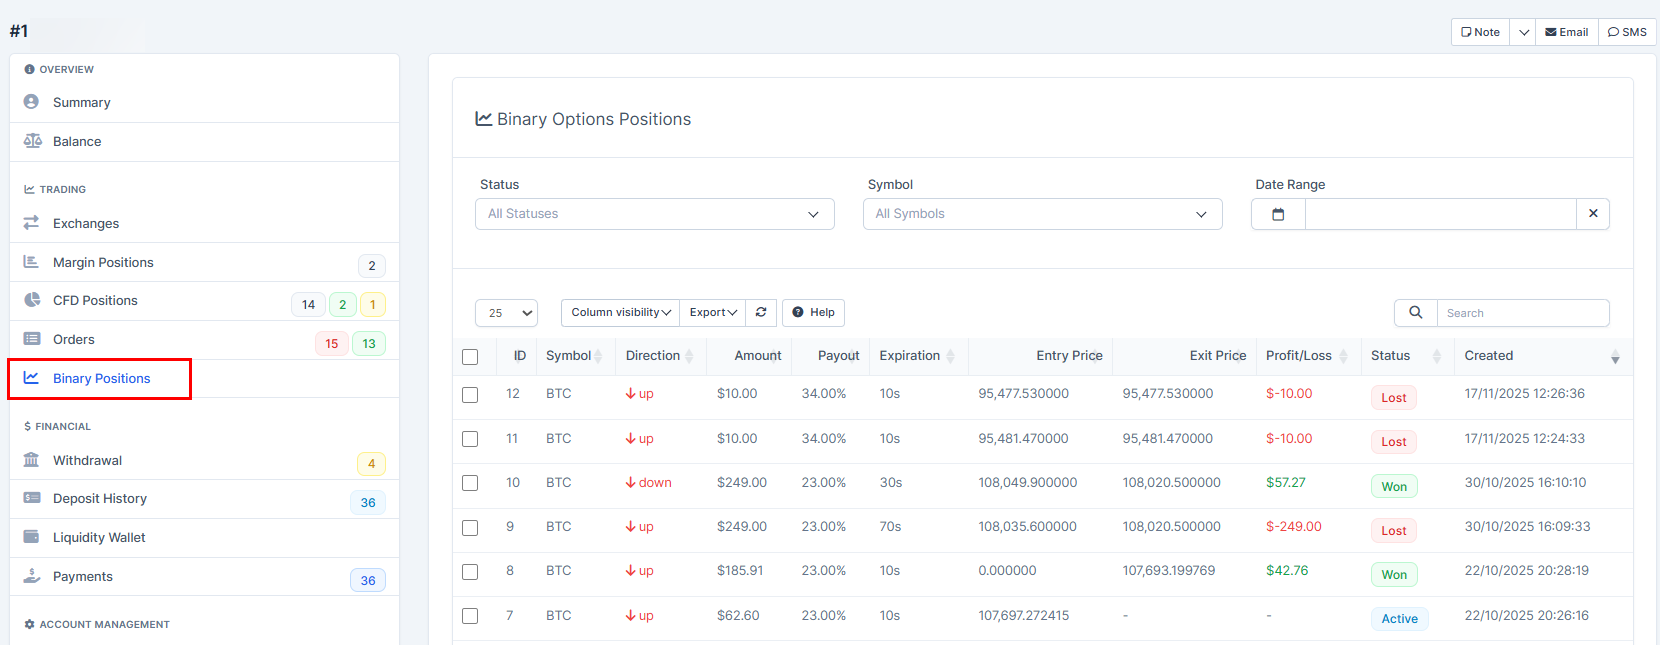Go to Deposit History in sidebar
The width and height of the screenshot is (1660, 645).
click(100, 498)
